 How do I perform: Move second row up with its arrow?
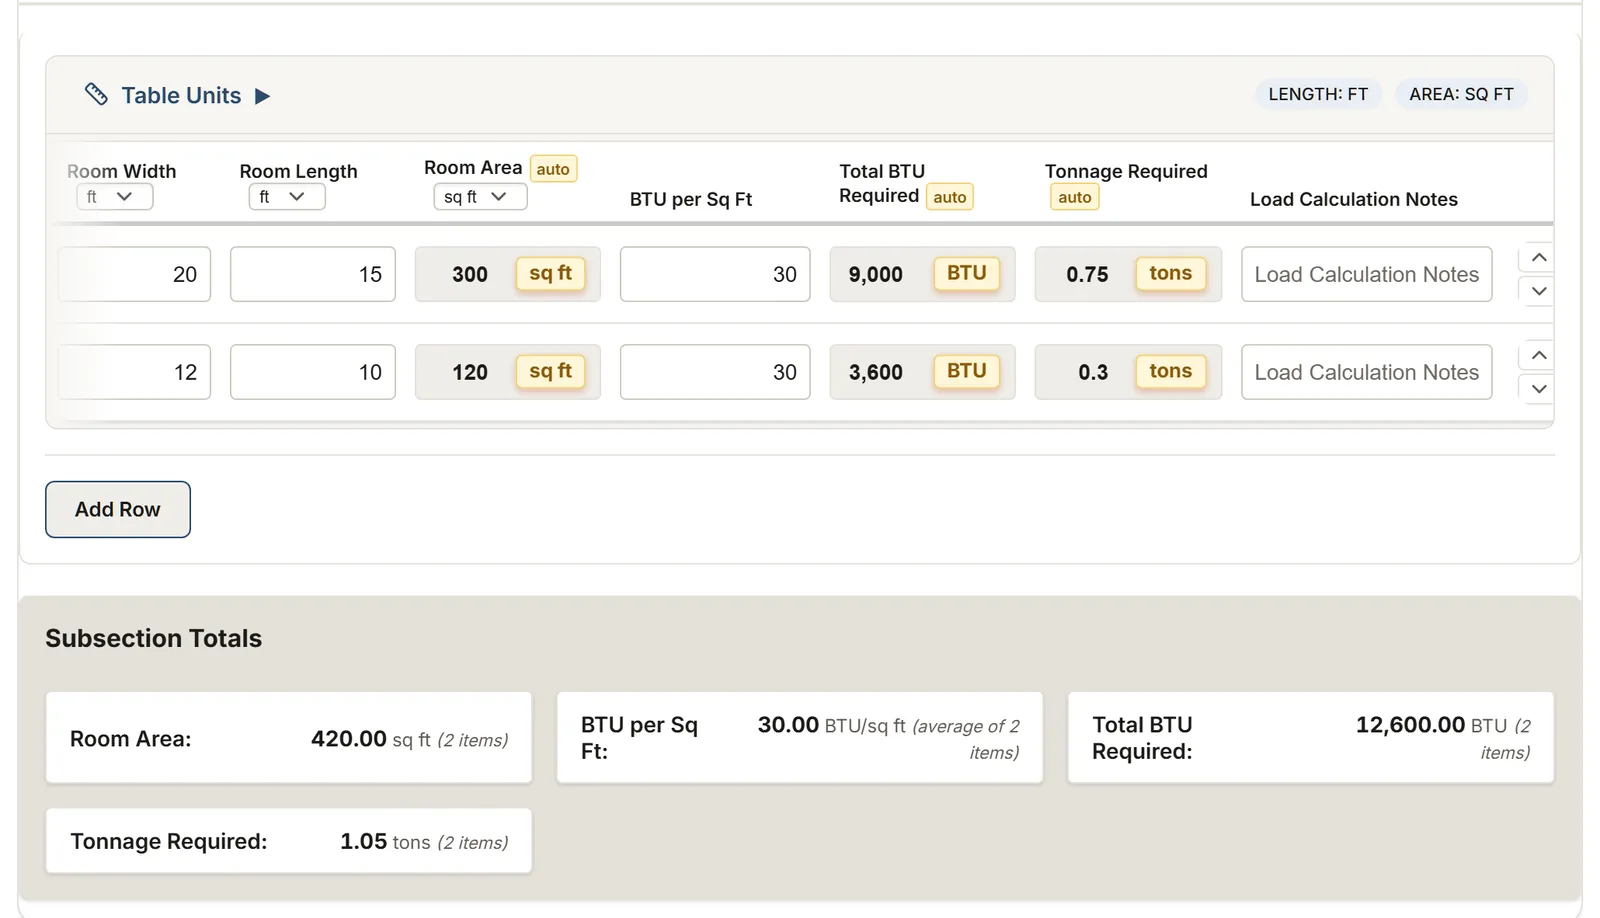tap(1539, 356)
